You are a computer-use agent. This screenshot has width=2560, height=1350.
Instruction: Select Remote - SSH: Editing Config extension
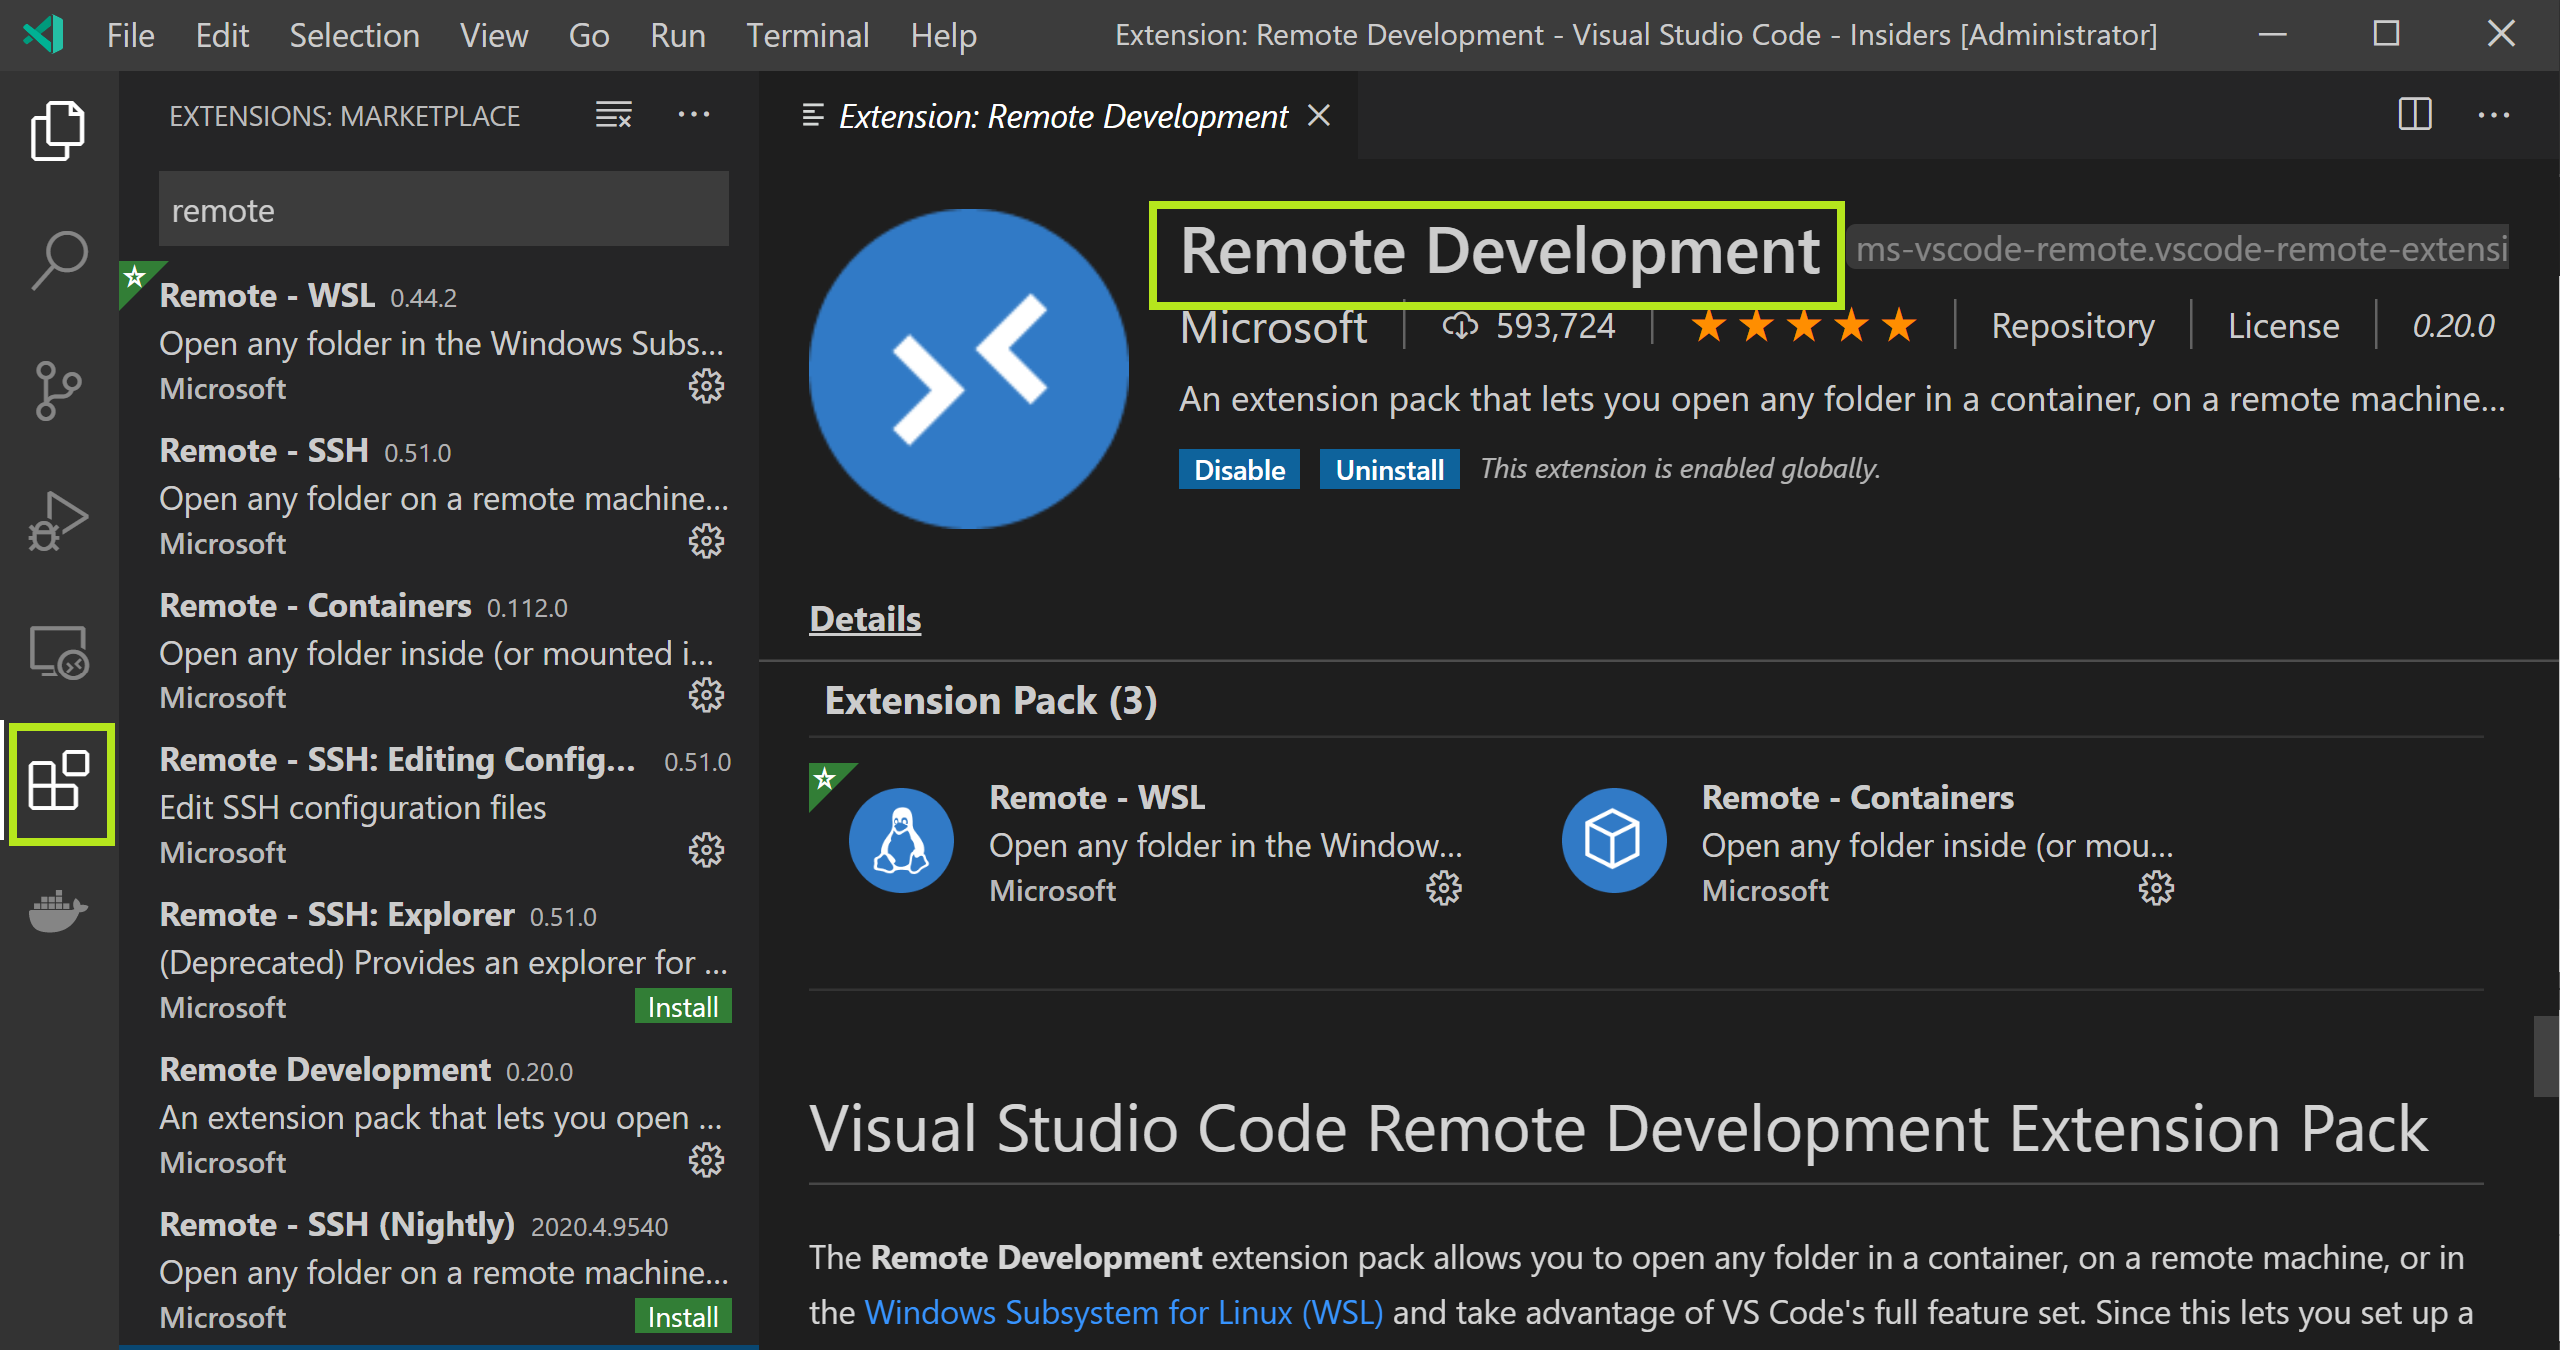(x=439, y=805)
